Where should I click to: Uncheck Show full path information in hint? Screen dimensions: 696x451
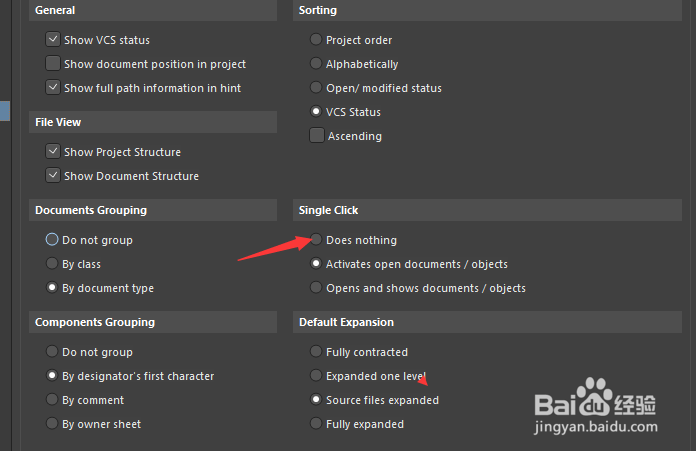pyautogui.click(x=53, y=88)
